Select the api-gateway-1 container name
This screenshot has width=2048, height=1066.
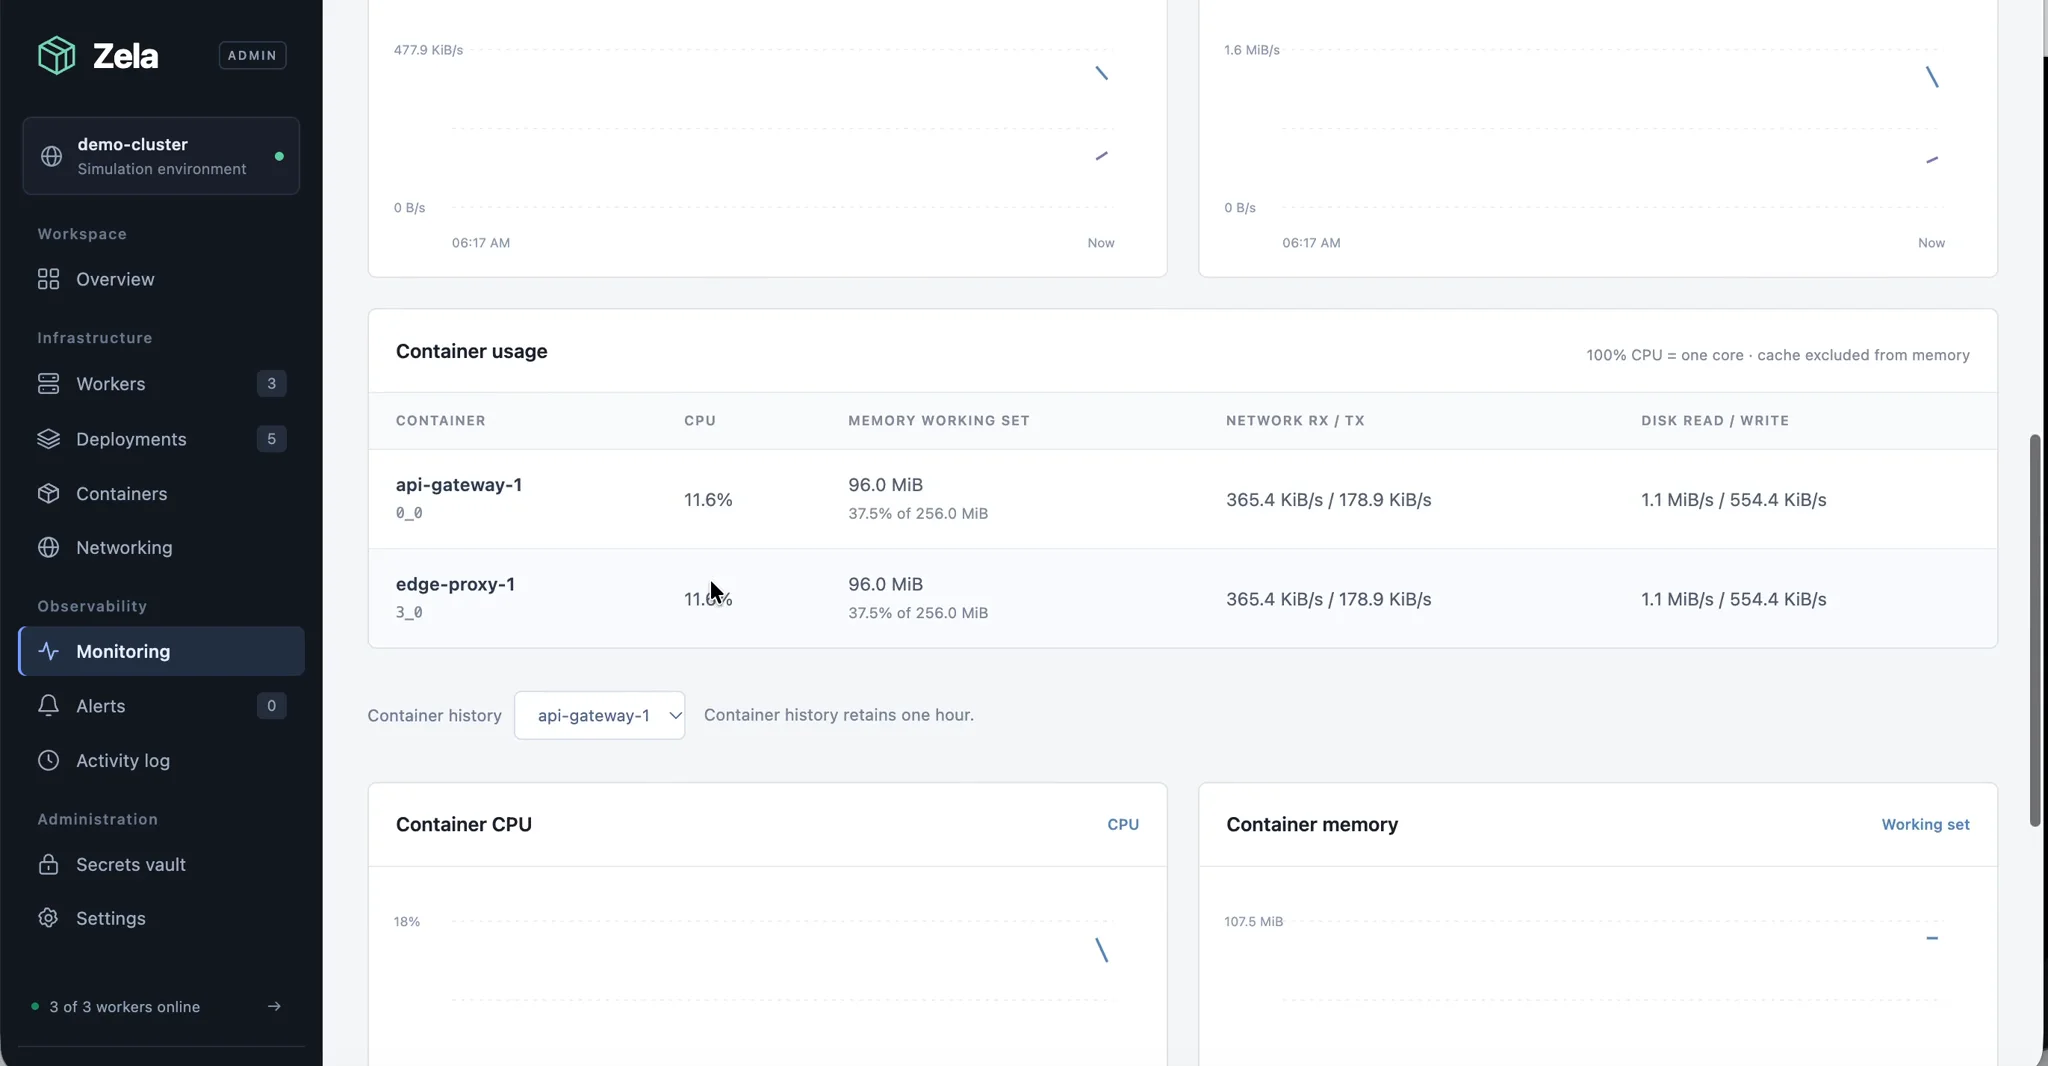coord(459,485)
